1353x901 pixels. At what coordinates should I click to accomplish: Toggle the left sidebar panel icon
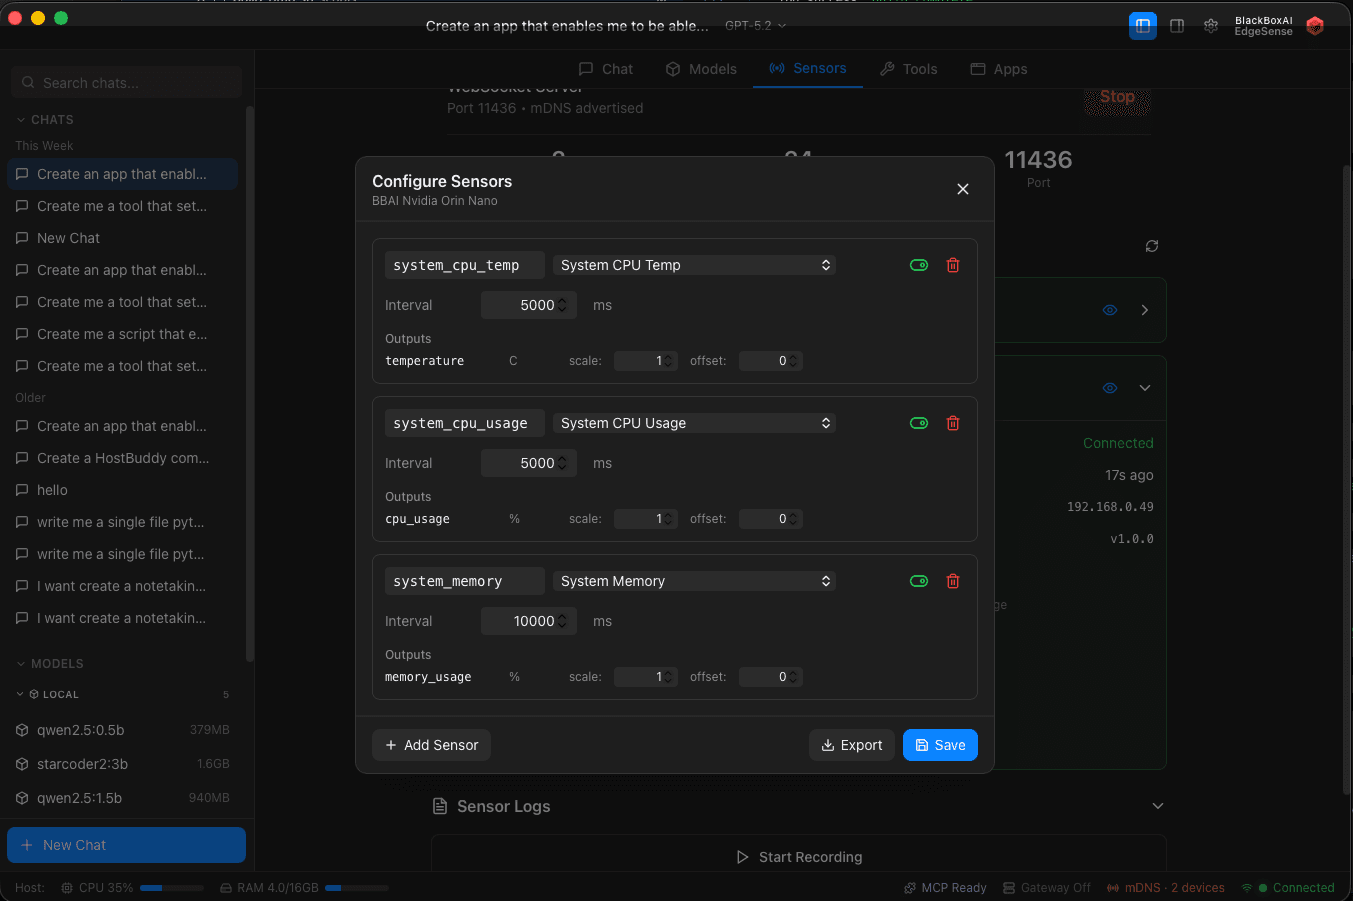tap(1143, 26)
